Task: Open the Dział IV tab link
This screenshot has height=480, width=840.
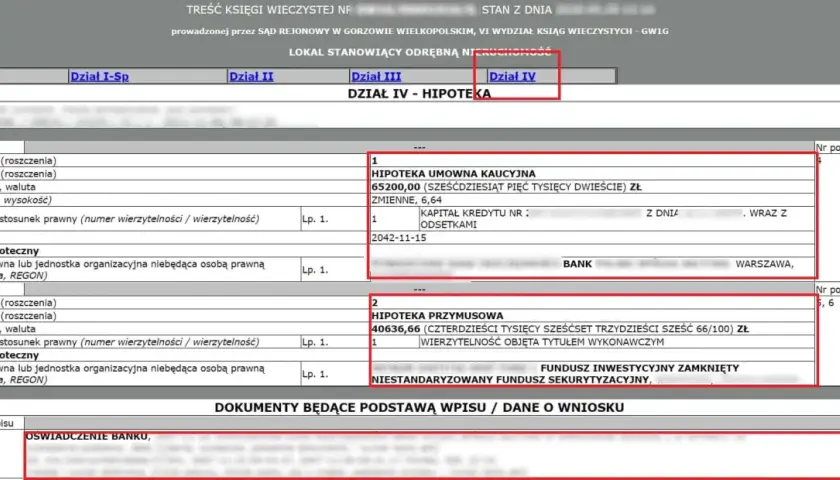Action: pos(512,77)
